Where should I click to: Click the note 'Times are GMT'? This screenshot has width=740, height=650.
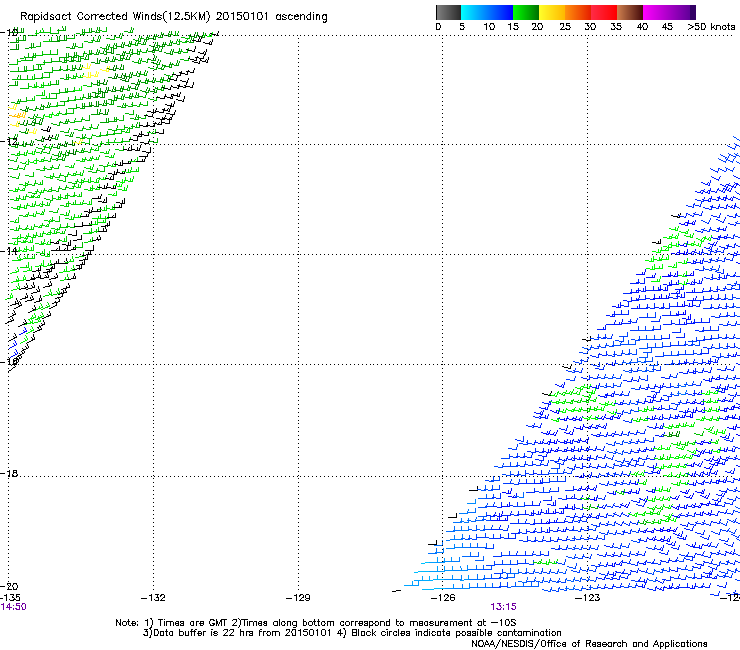pyautogui.click(x=193, y=623)
